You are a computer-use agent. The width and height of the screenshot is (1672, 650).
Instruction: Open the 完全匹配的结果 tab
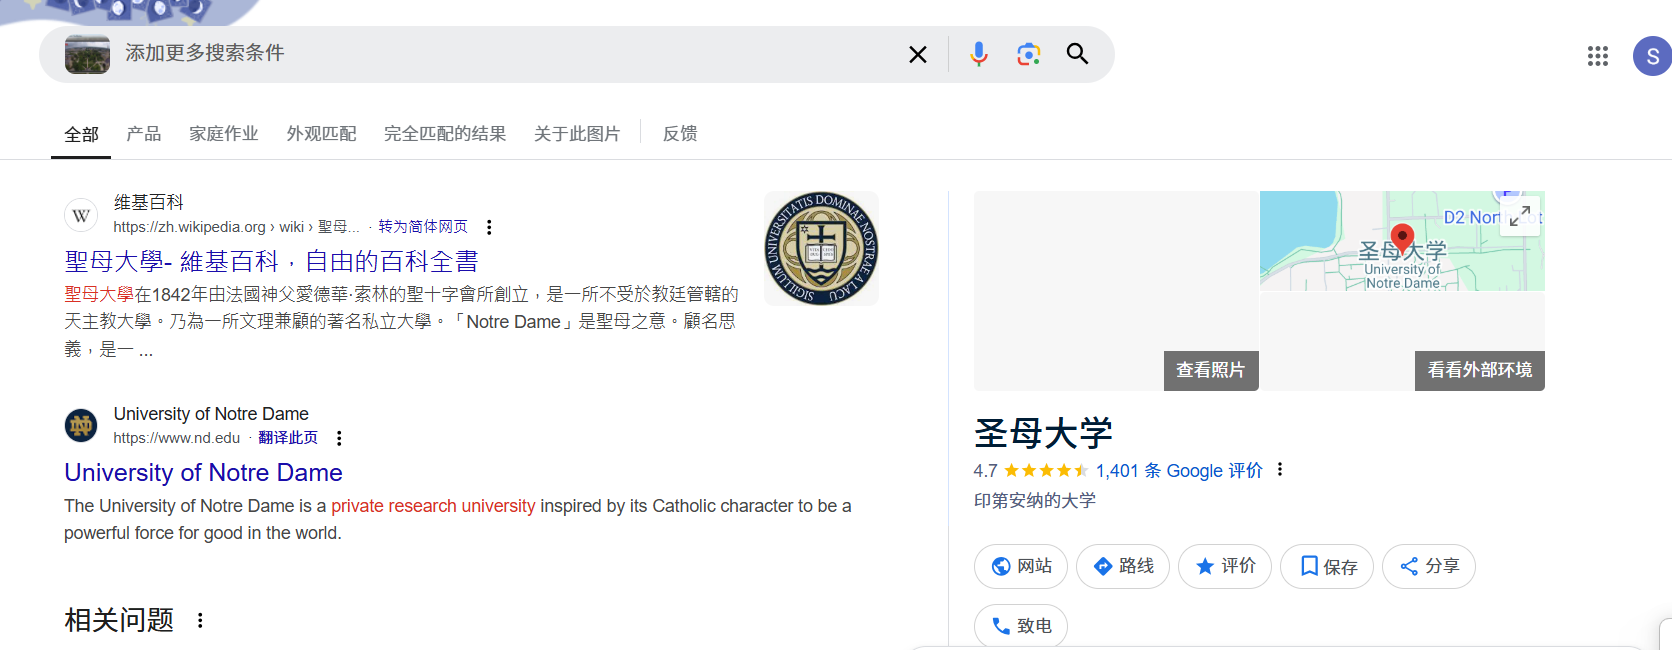pos(445,134)
